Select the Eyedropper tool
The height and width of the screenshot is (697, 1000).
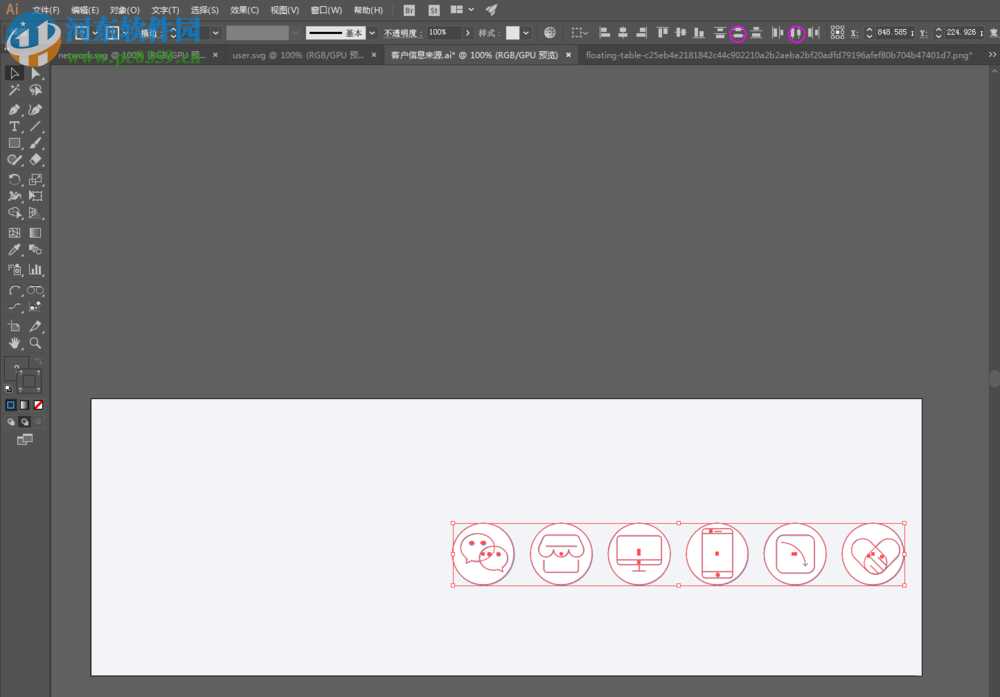(x=15, y=250)
